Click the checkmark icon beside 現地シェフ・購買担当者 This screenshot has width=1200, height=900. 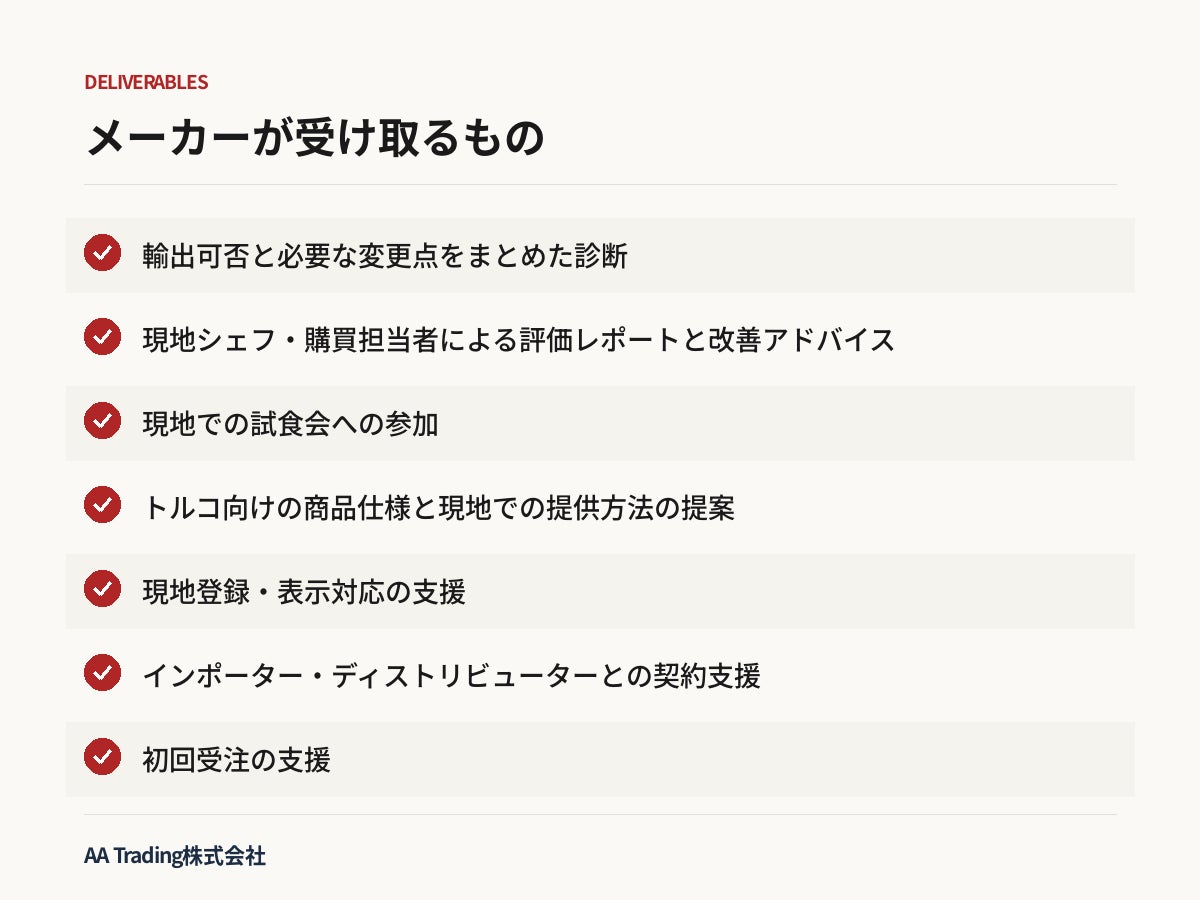[102, 337]
